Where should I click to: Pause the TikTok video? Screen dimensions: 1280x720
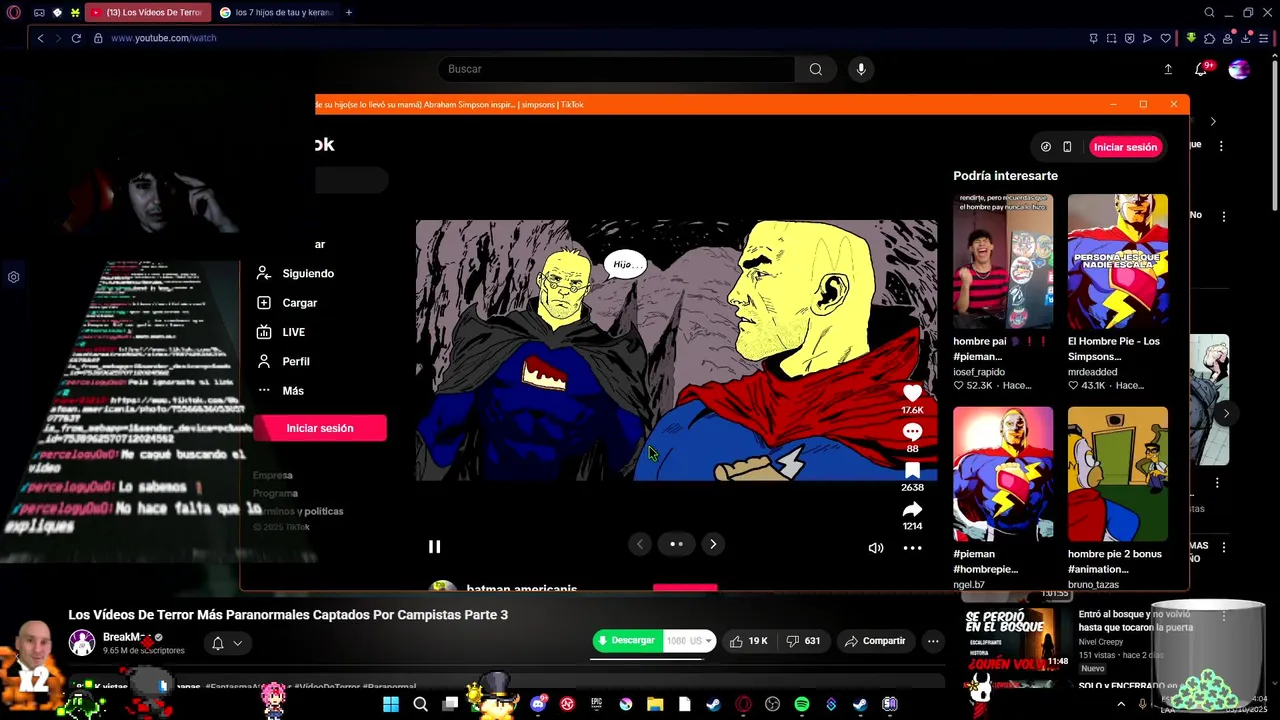click(434, 546)
